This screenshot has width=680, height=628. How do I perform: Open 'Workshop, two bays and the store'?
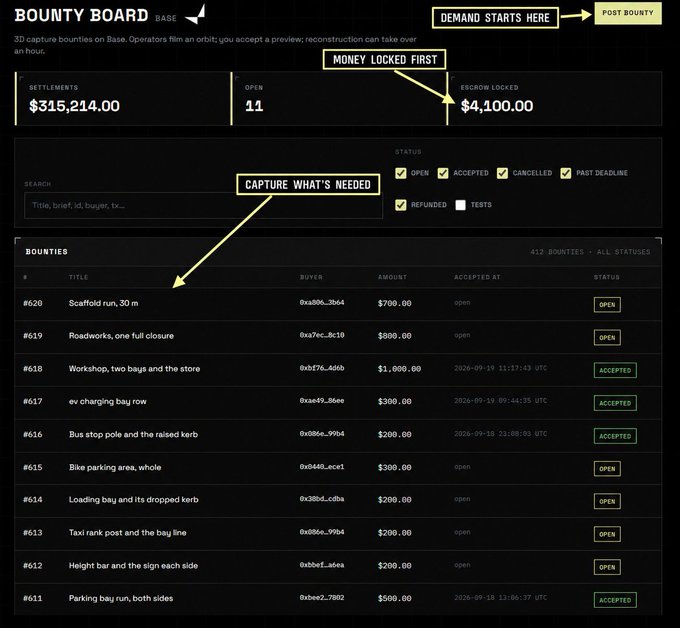(x=134, y=369)
